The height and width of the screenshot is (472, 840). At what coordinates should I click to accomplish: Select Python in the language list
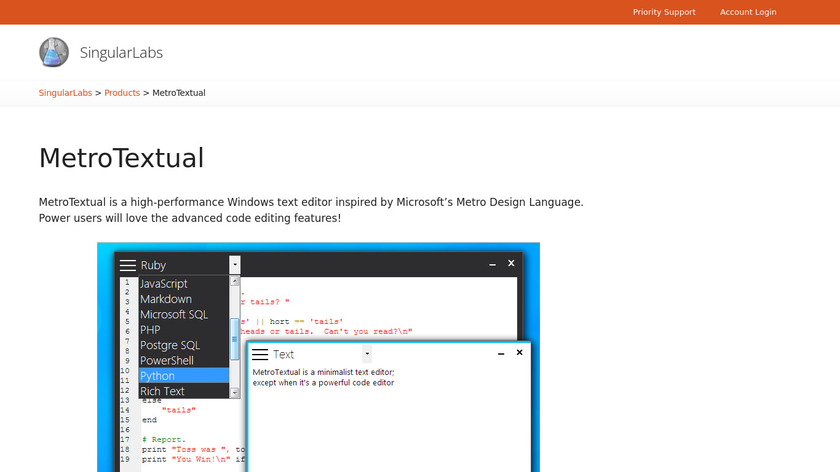[158, 376]
